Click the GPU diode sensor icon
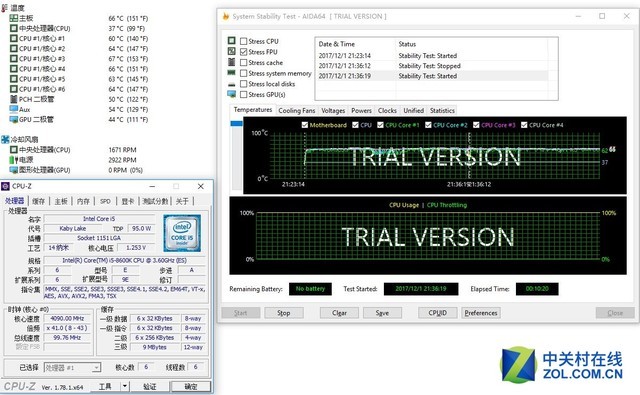 (x=13, y=120)
